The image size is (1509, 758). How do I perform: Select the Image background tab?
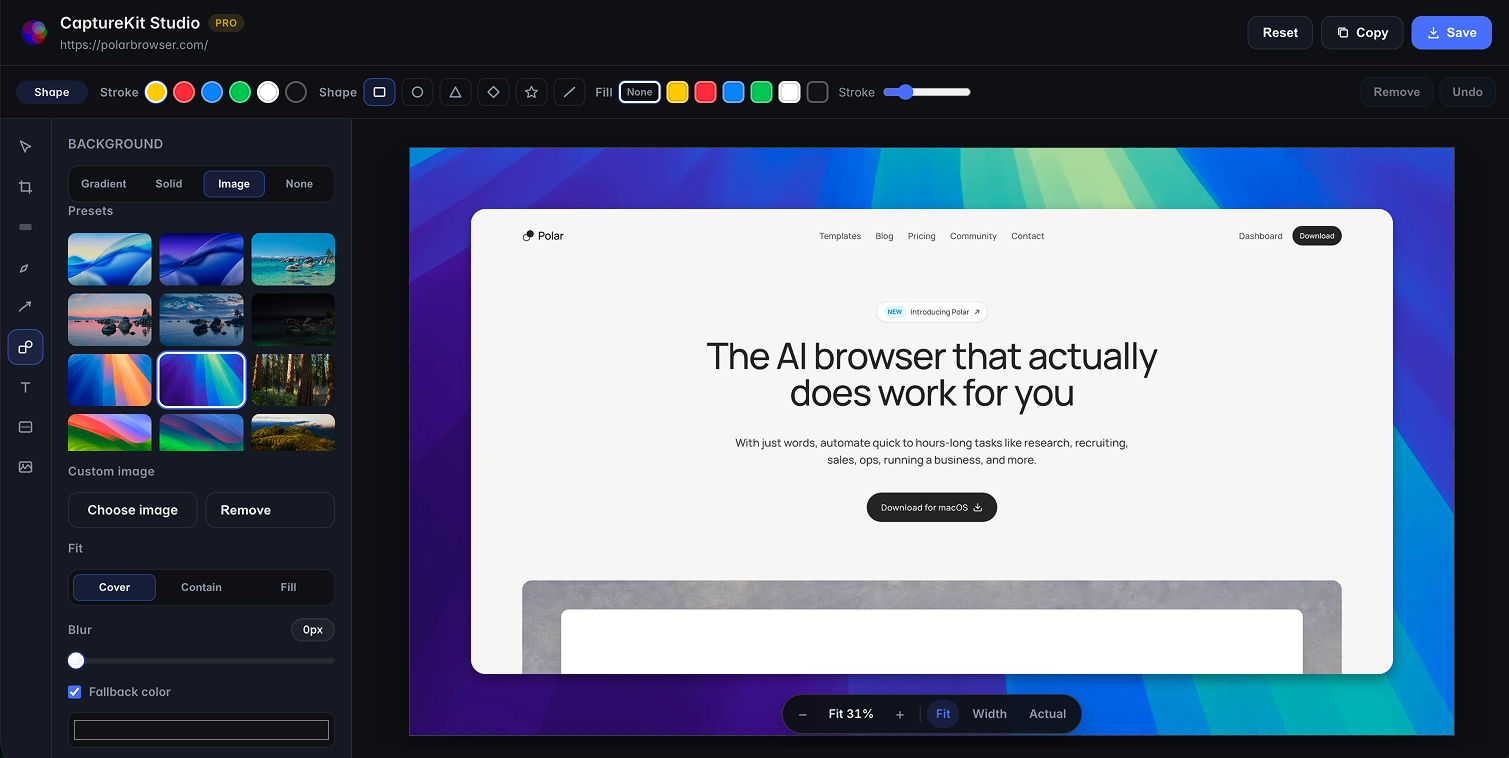(x=234, y=184)
